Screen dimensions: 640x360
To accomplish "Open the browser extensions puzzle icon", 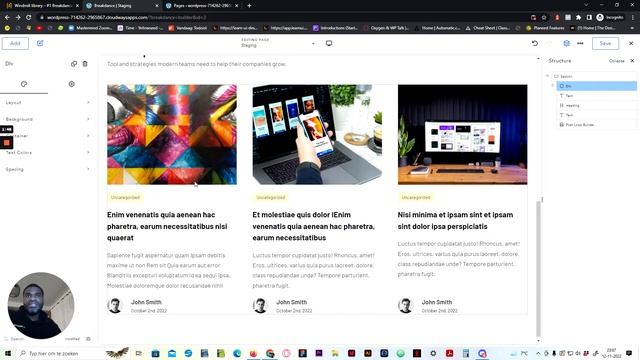I will (578, 18).
